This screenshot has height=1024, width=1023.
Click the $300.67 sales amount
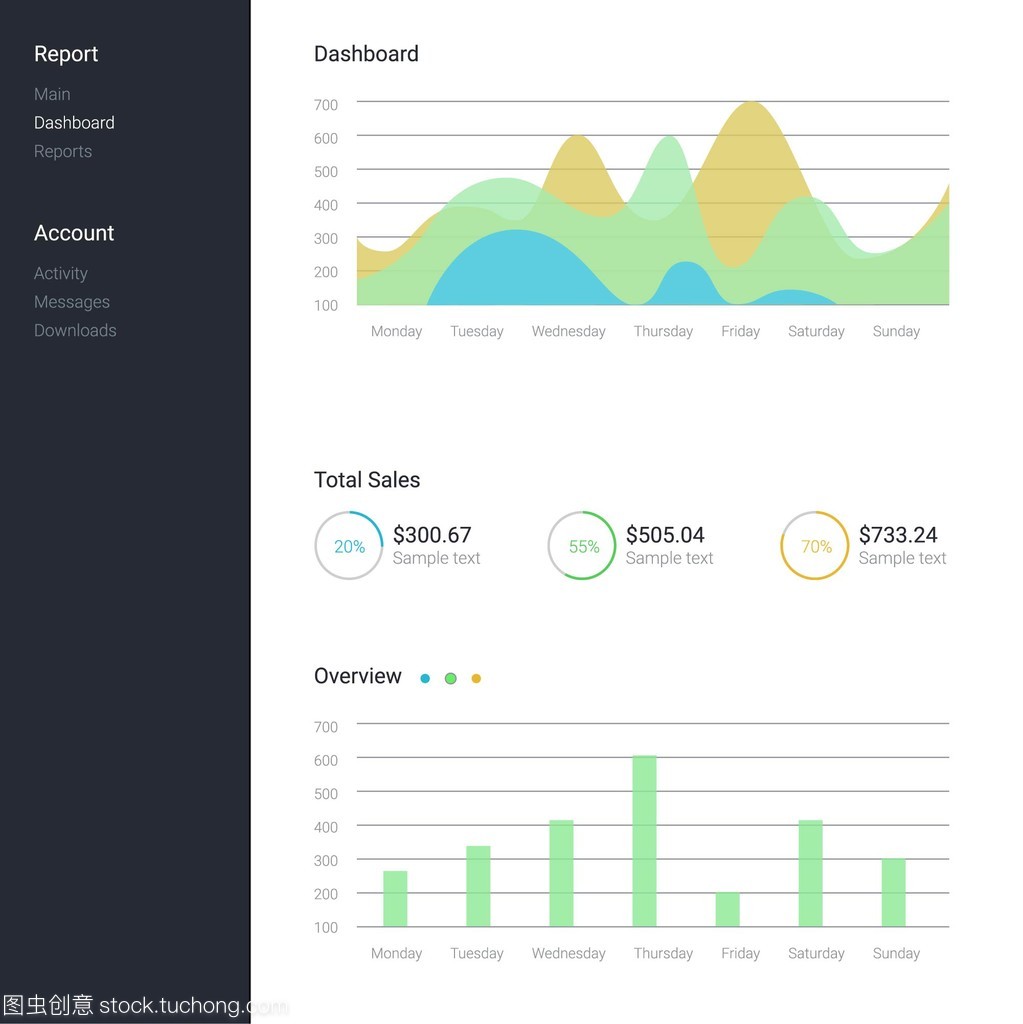431,535
